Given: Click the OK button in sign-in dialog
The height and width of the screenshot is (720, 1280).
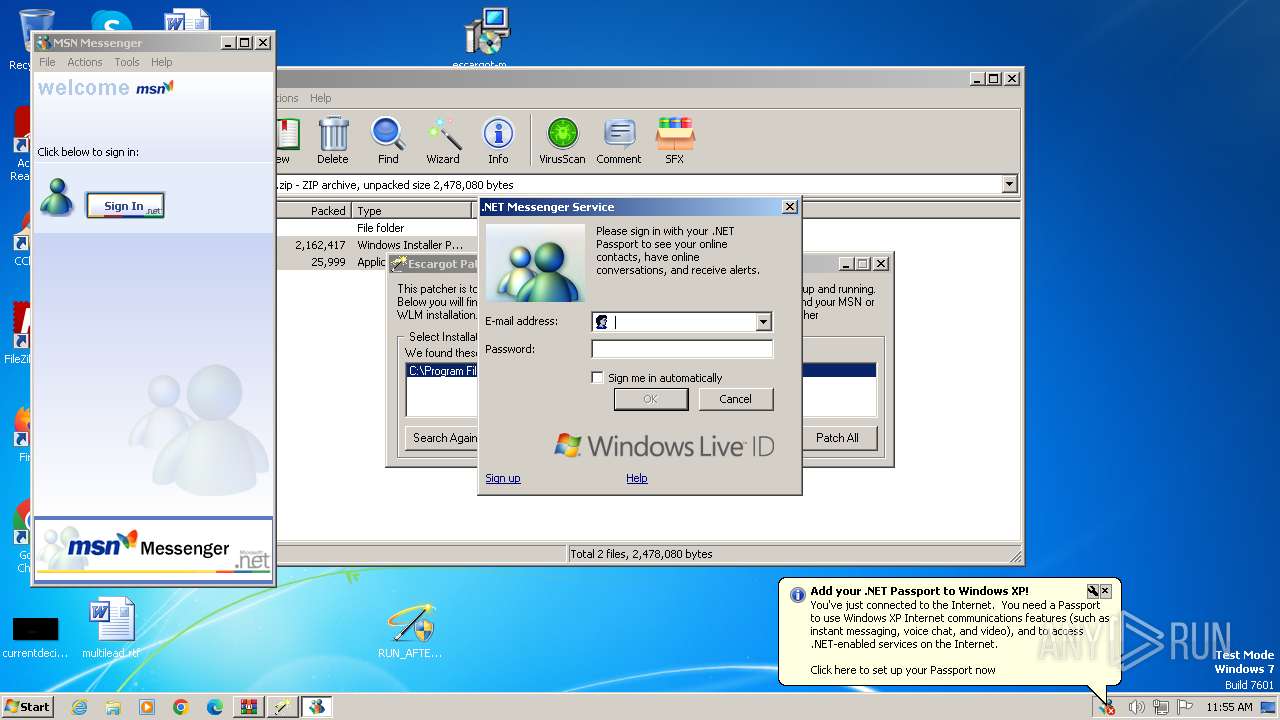Looking at the screenshot, I should 651,399.
